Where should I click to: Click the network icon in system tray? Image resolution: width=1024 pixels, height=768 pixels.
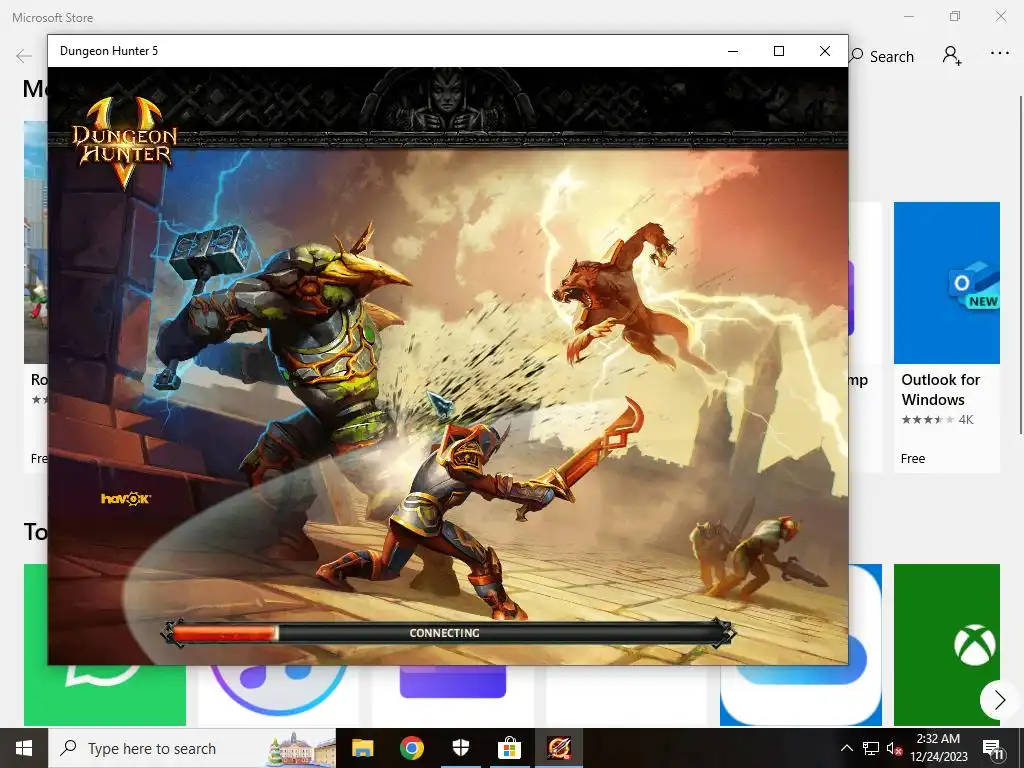click(871, 748)
